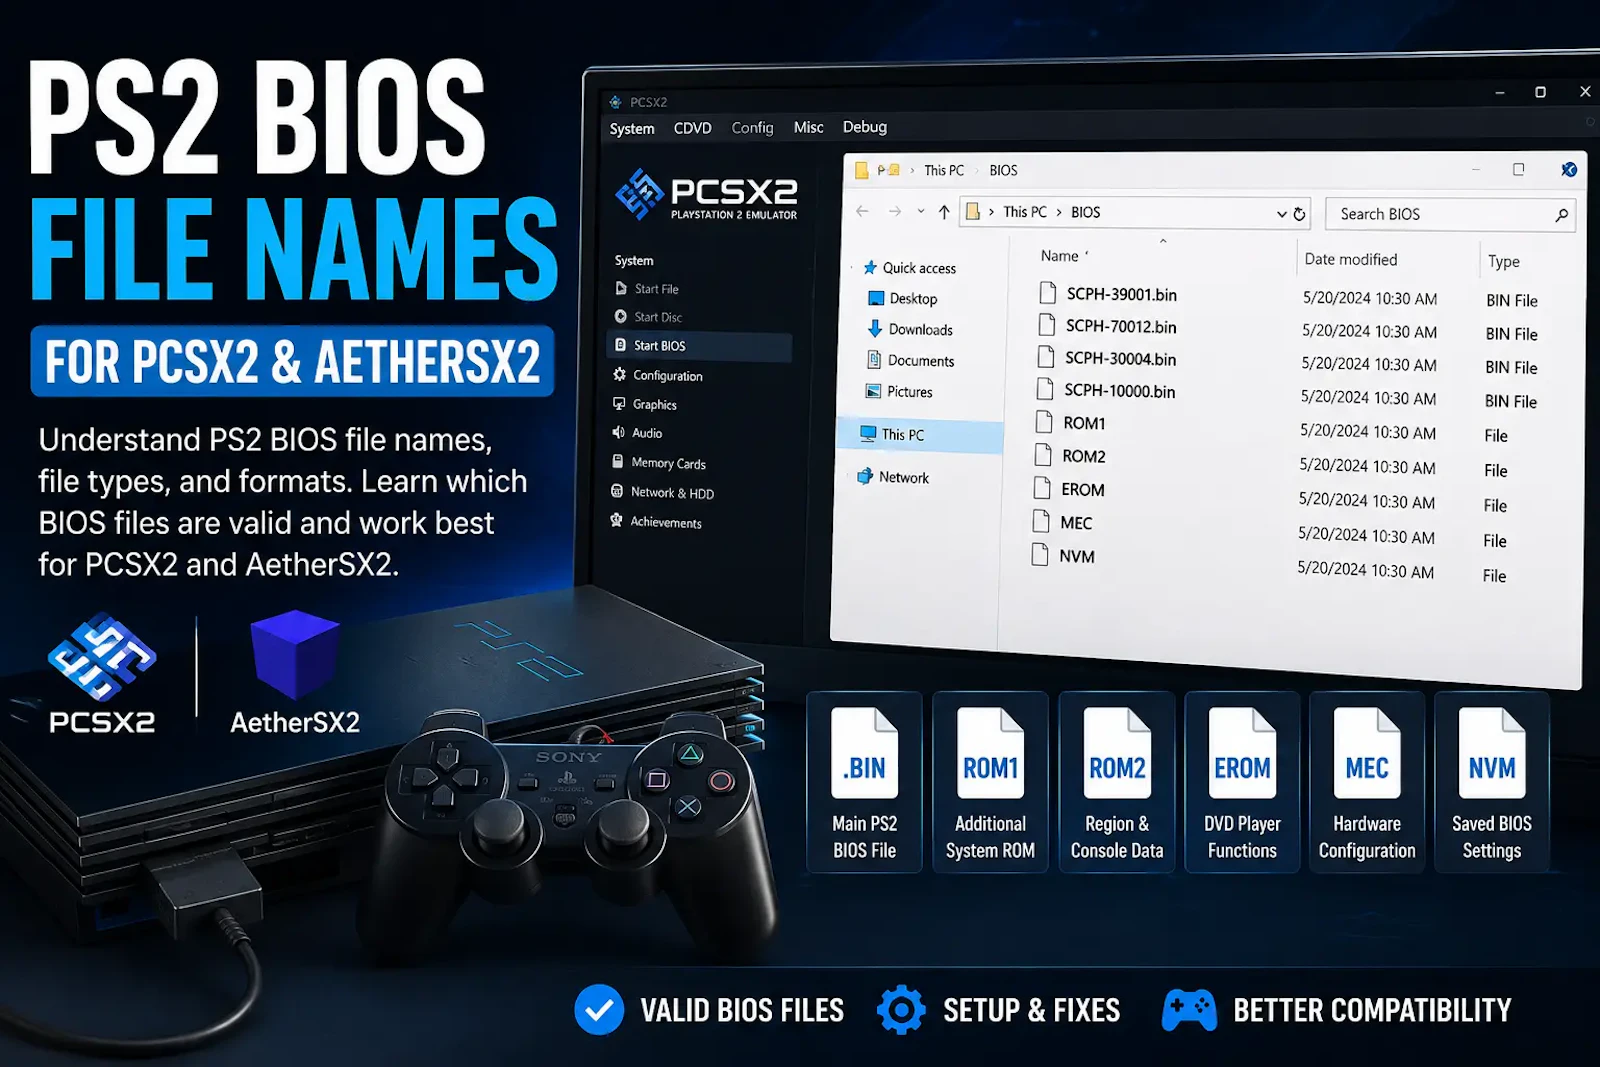Click the EROM DVD Player Functions card
The image size is (1600, 1067).
coord(1242,782)
